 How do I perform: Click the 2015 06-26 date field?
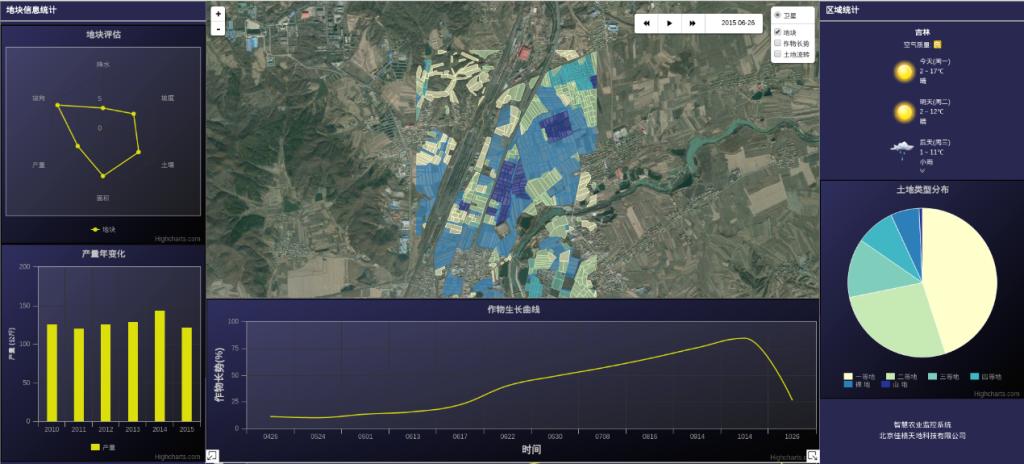click(737, 22)
